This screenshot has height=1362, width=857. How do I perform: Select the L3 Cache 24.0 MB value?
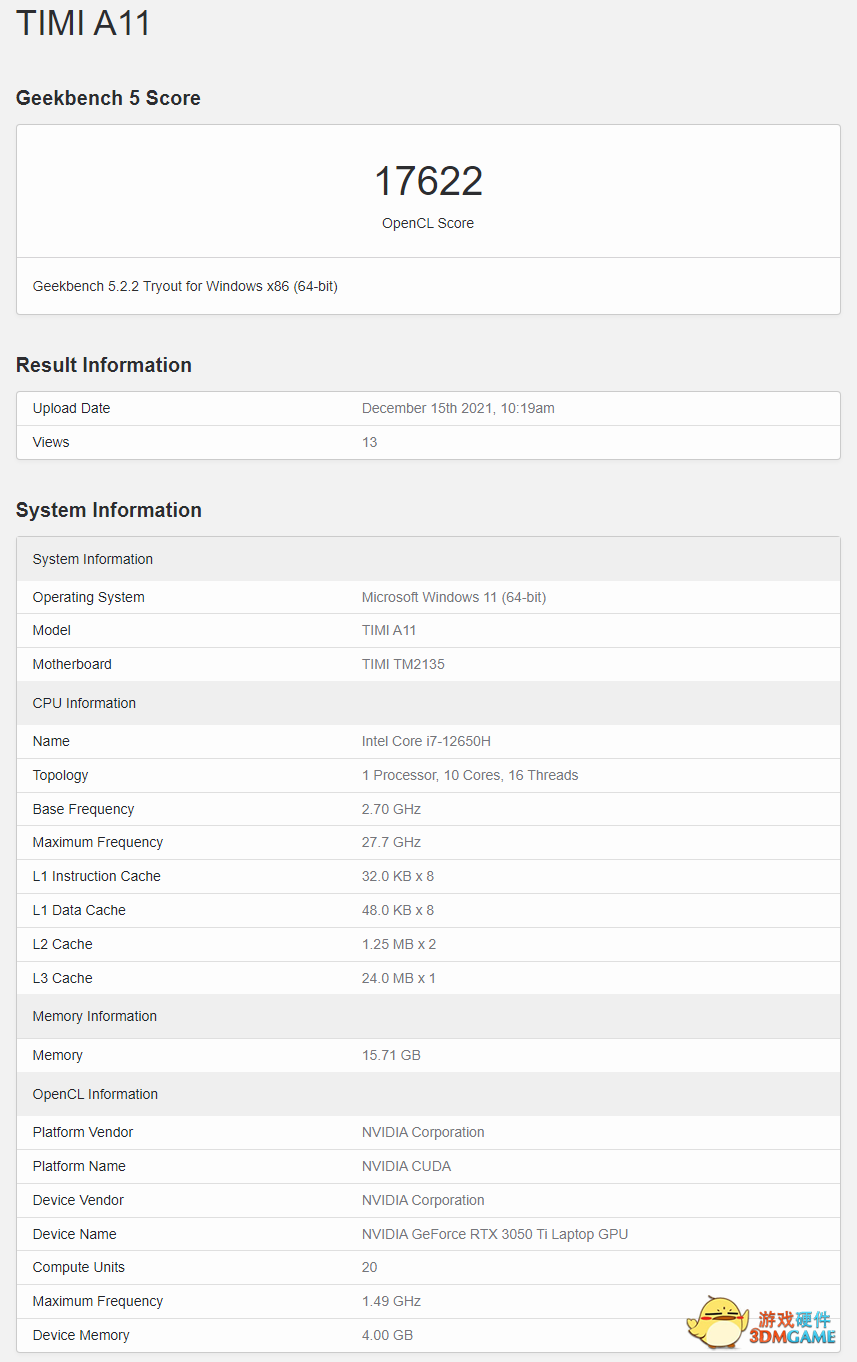pos(398,978)
